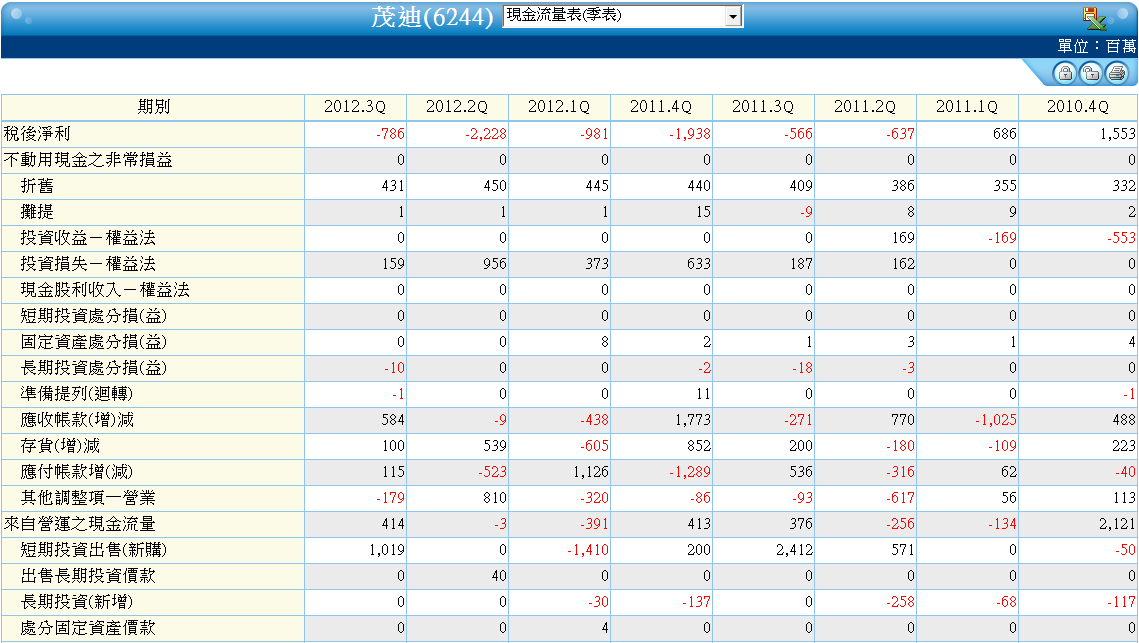Click the 不動用現金之非常損益 row label
This screenshot has height=643, width=1139.
click(x=88, y=160)
